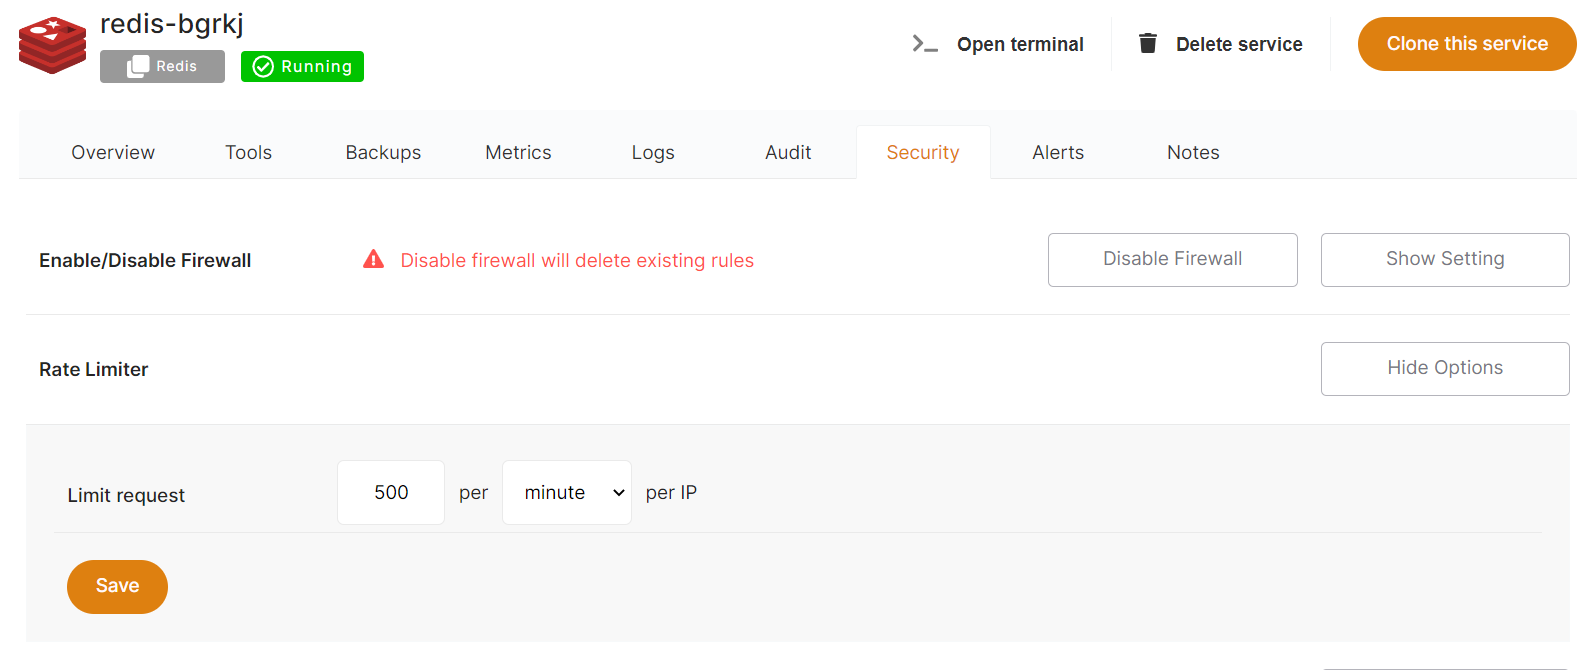1596x670 pixels.
Task: Go to the Metrics tab
Action: click(x=518, y=152)
